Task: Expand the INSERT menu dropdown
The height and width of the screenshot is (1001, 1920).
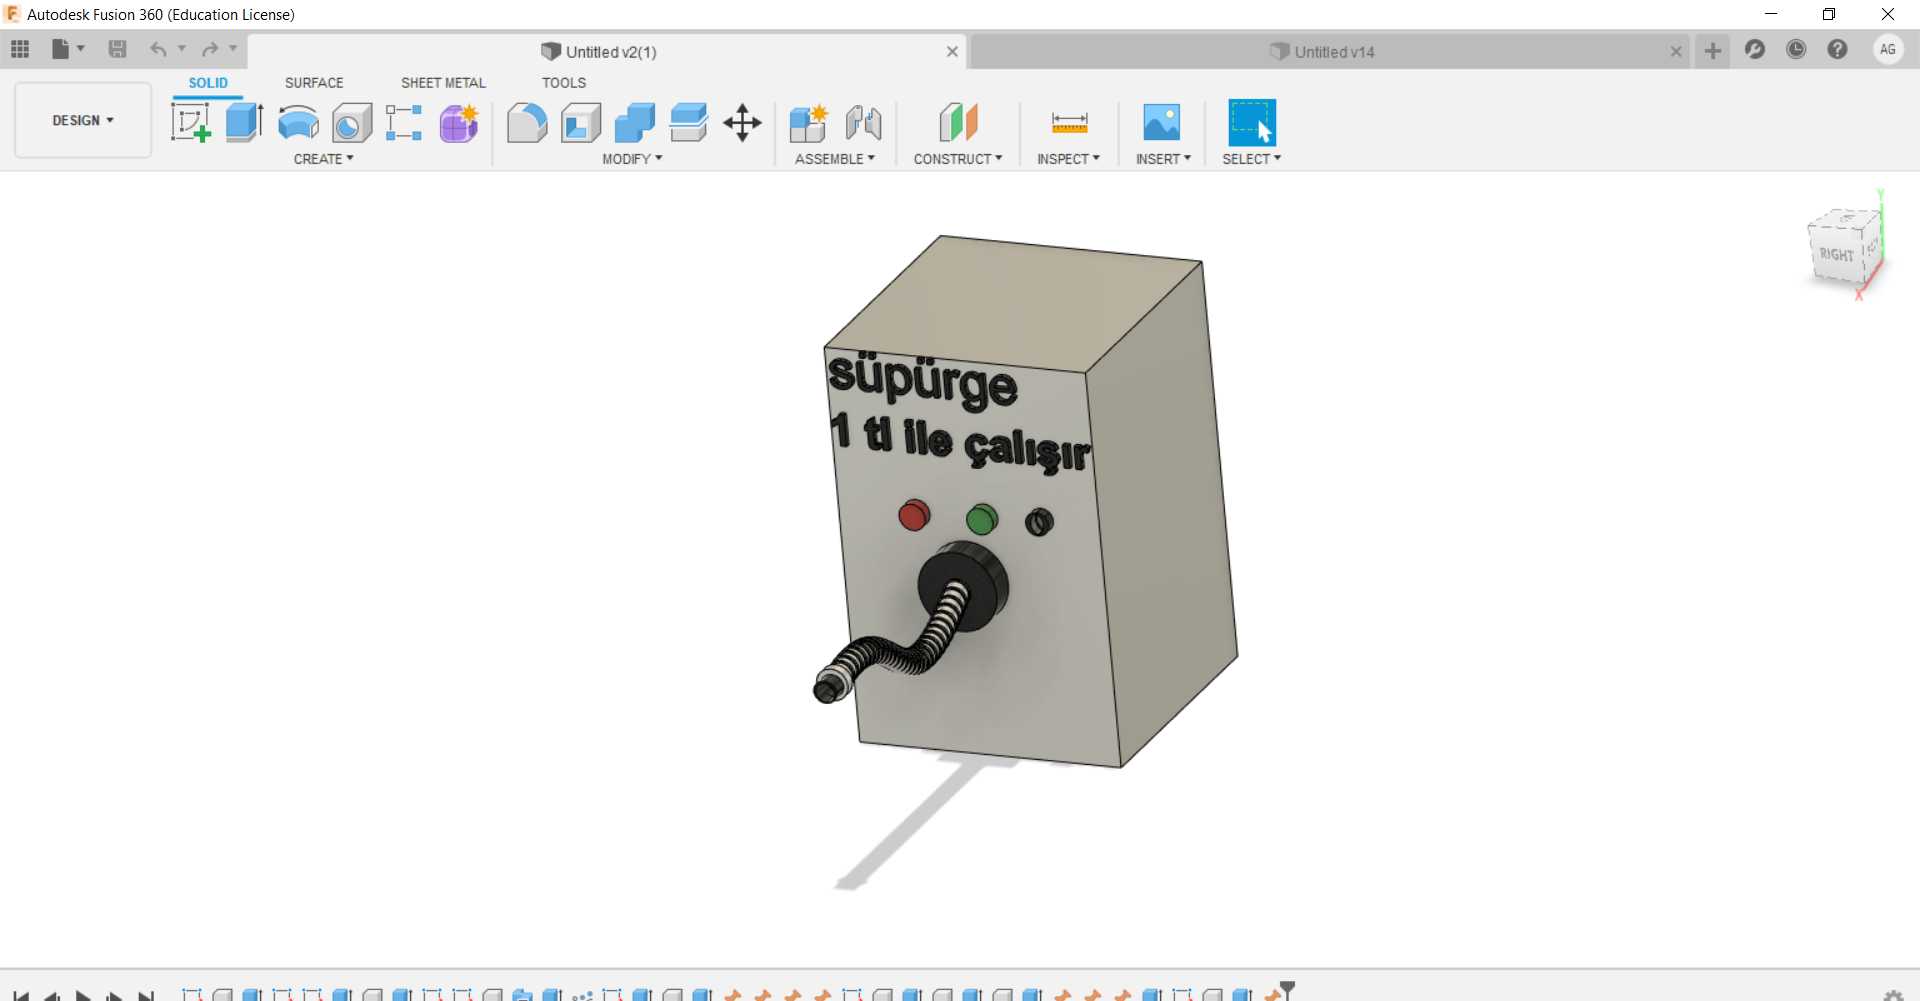Action: click(x=1163, y=159)
